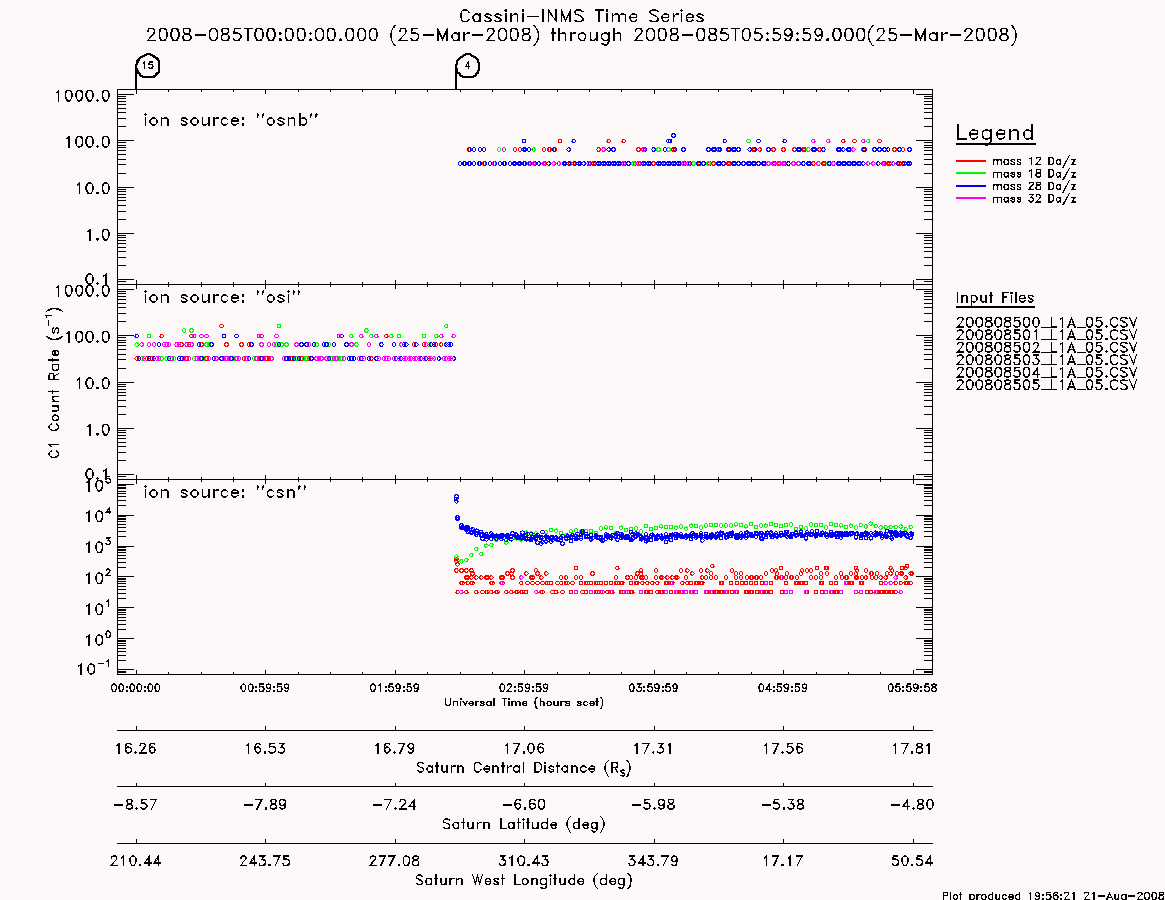The width and height of the screenshot is (1165, 900).
Task: Click the C1 Count Rate axis label
Action: pyautogui.click(x=55, y=382)
